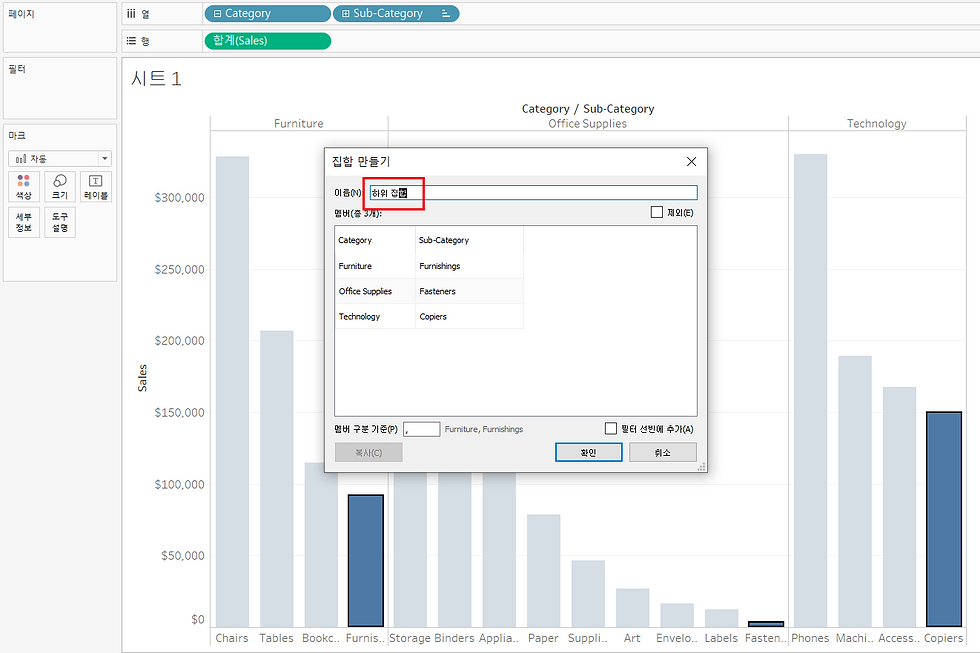The width and height of the screenshot is (980, 653).
Task: Click the Art bar in the chart
Action: click(x=632, y=607)
